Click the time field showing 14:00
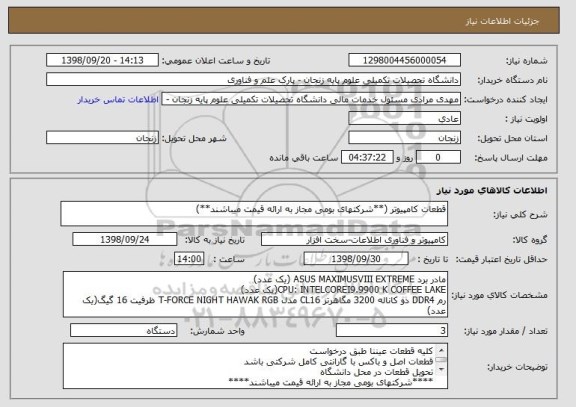 pyautogui.click(x=189, y=259)
